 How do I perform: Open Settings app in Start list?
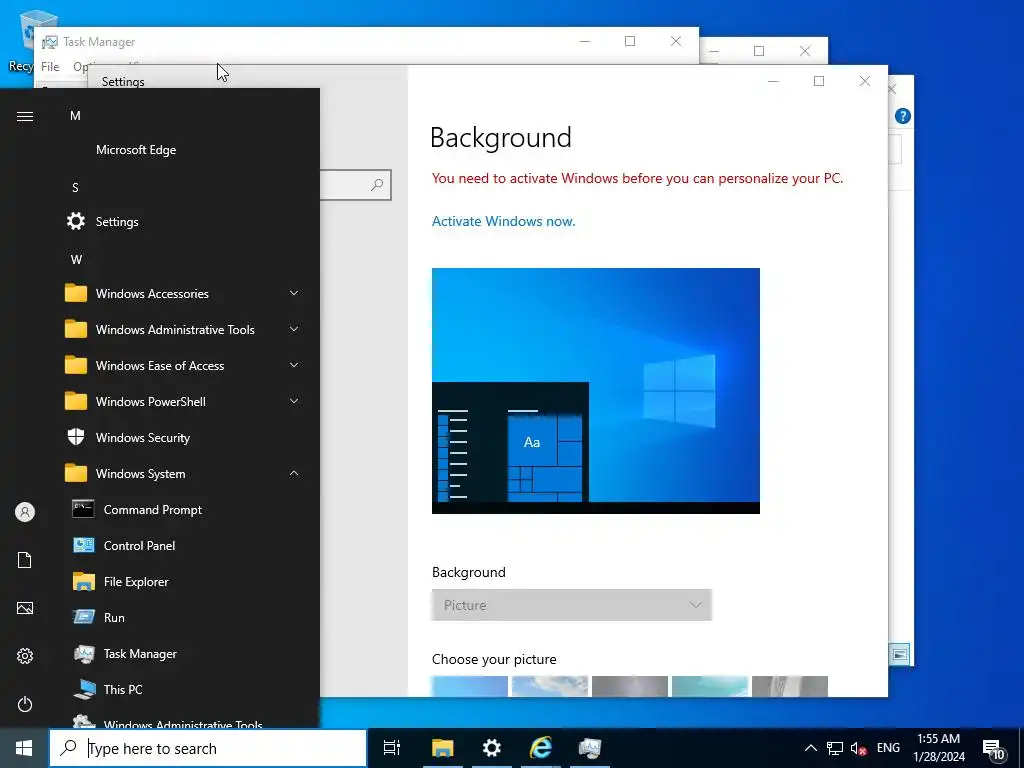click(117, 221)
